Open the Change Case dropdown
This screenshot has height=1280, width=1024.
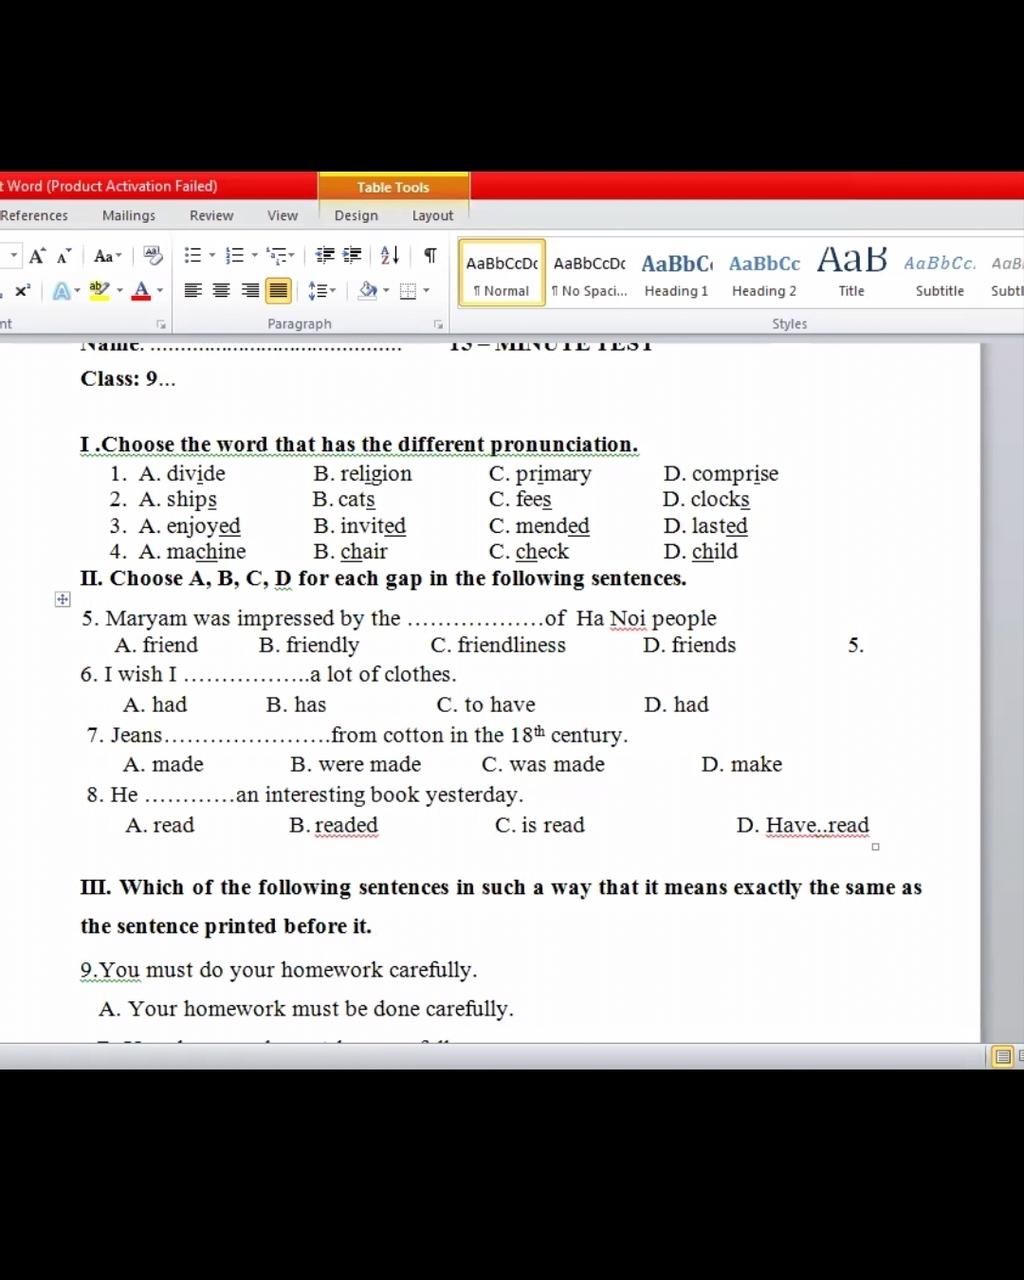(x=107, y=256)
